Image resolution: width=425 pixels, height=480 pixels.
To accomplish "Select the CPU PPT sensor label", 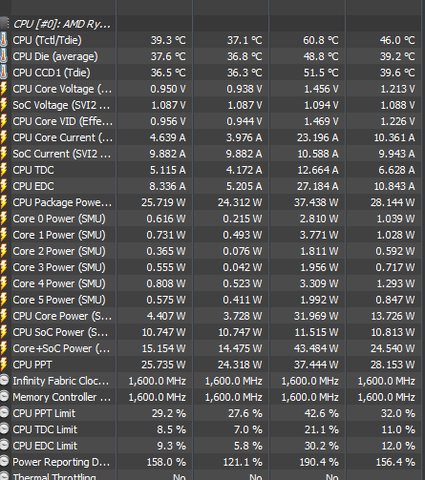I will coord(32,365).
